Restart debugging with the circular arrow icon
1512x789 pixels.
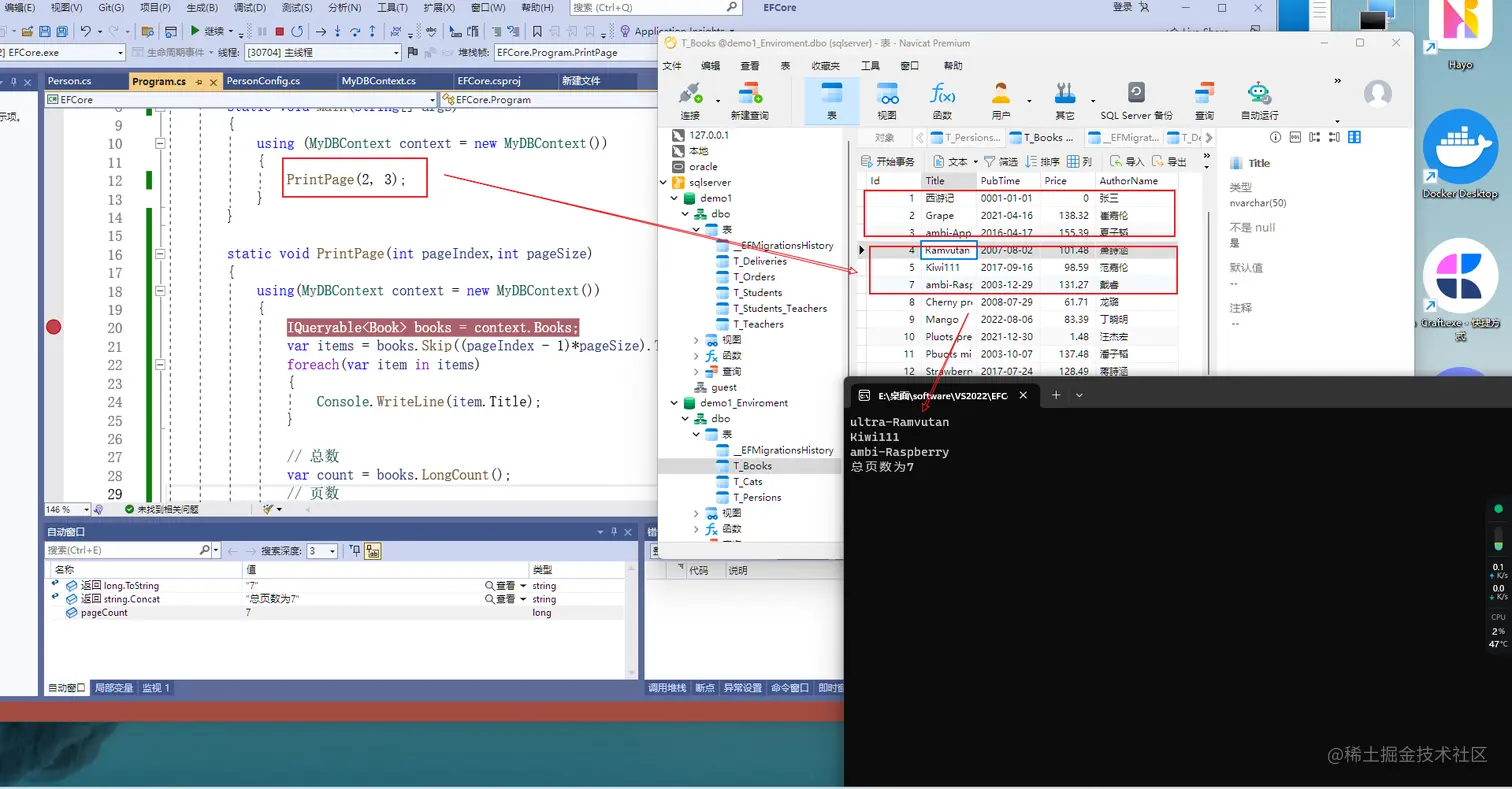(297, 32)
